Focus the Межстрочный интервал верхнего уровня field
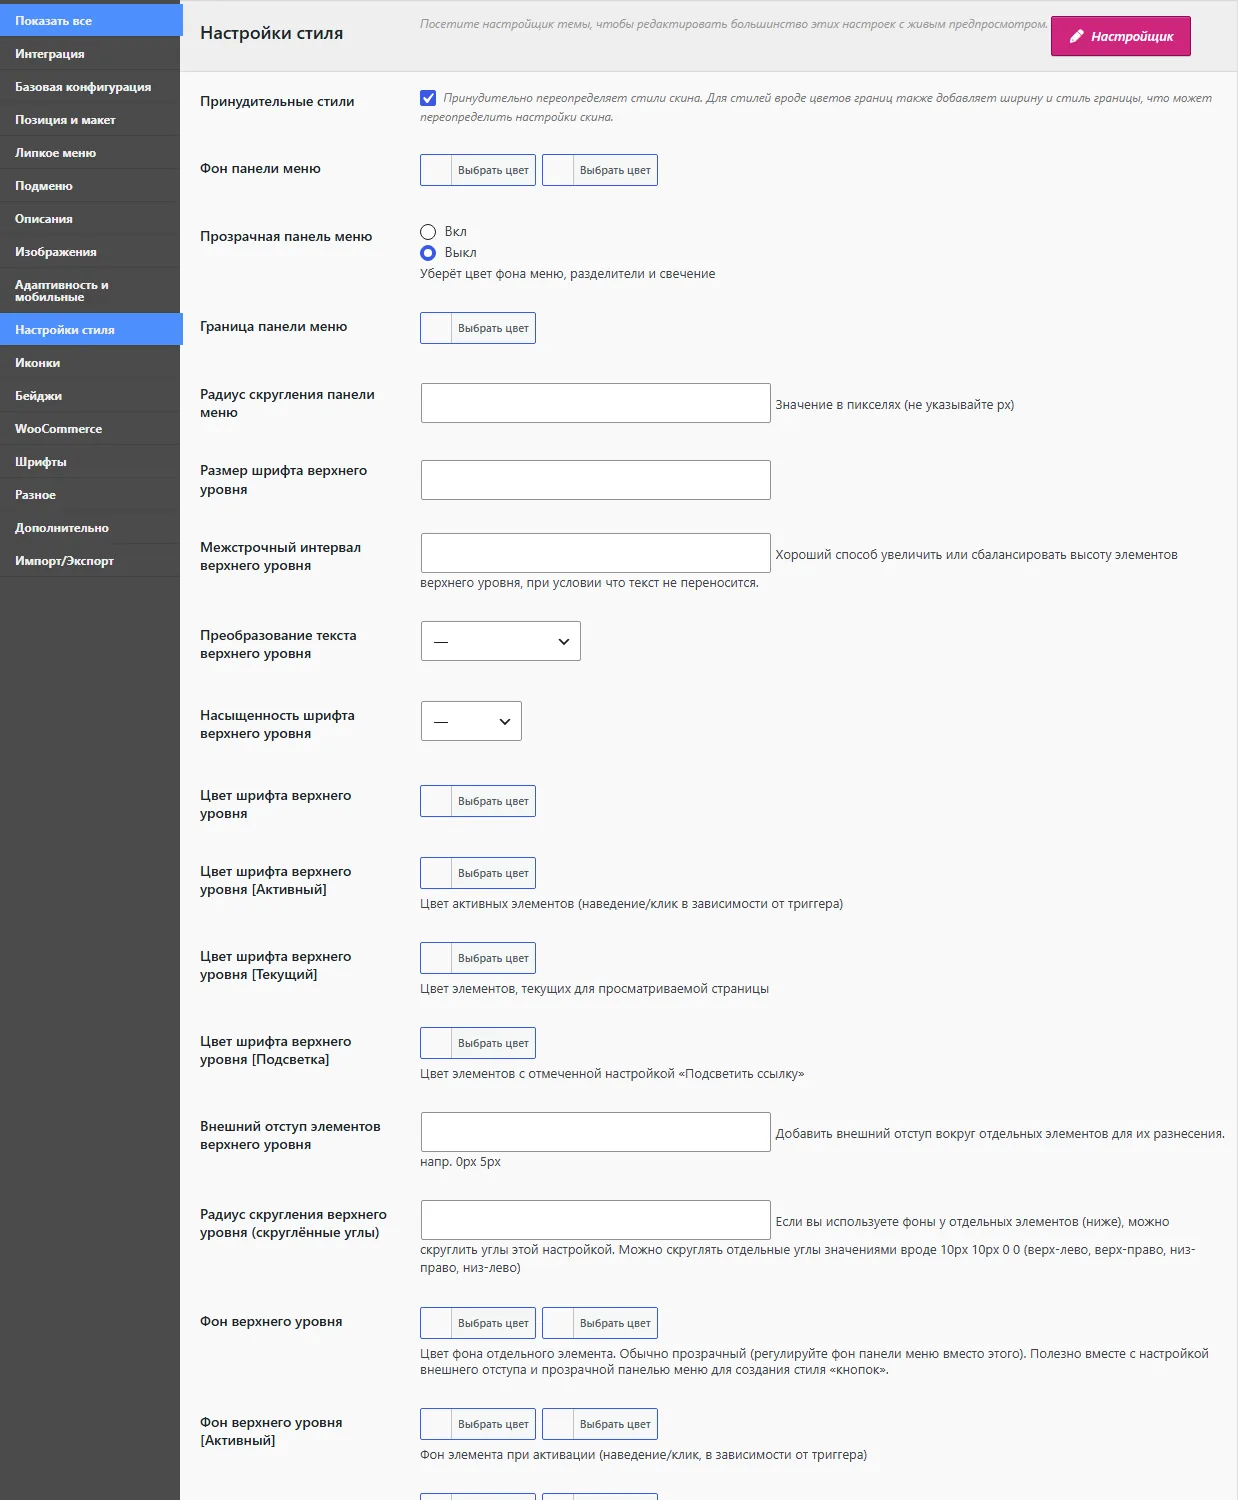 click(x=596, y=553)
